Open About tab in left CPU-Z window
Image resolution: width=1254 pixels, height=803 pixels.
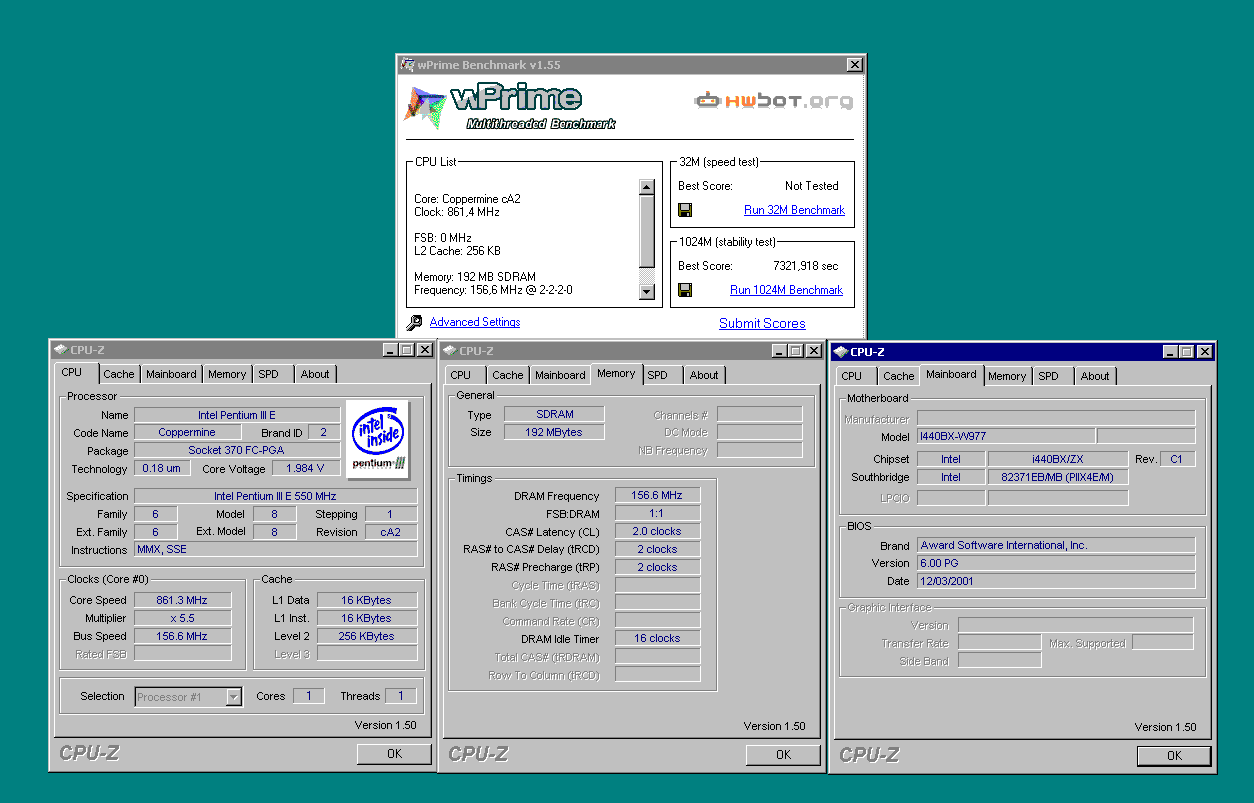tap(315, 374)
